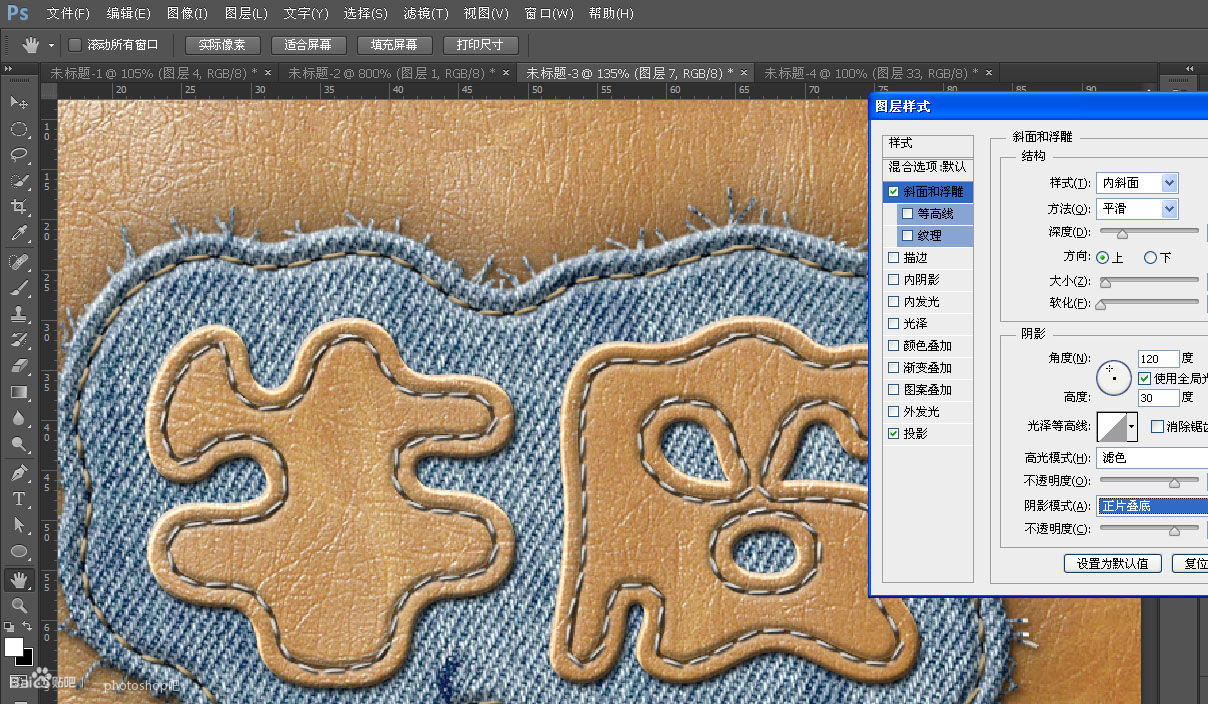
Task: Select the Ellipse shape tool
Action: click(x=18, y=551)
